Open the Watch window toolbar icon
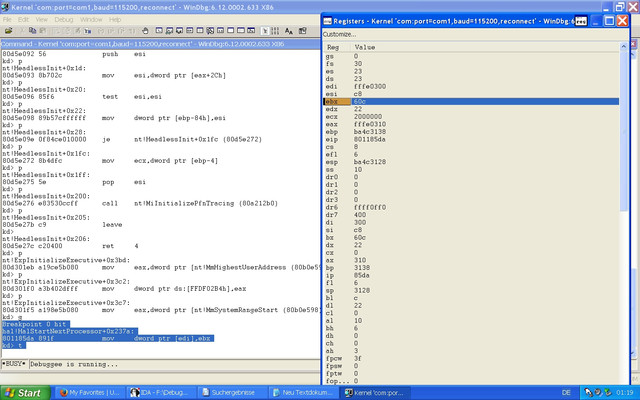This screenshot has width=640, height=400. 169,31
